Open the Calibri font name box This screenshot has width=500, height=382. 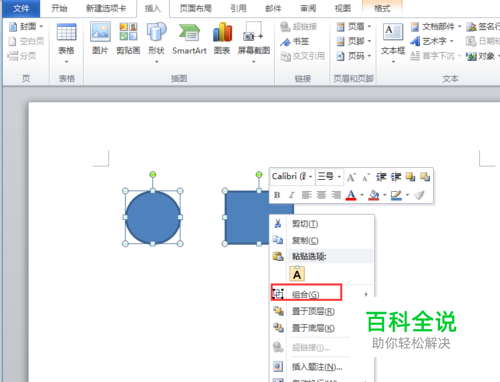pos(292,176)
